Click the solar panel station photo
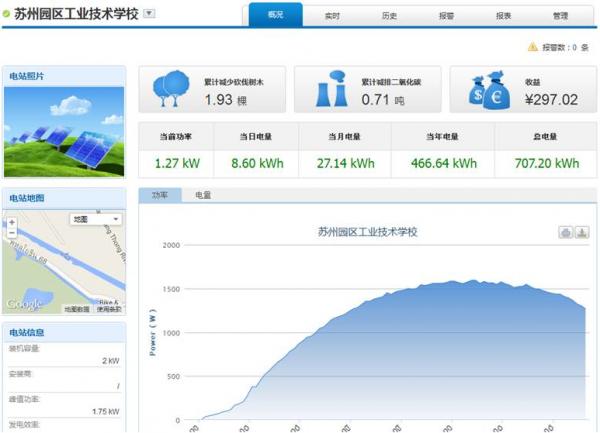This screenshot has width=600, height=433. coord(64,132)
